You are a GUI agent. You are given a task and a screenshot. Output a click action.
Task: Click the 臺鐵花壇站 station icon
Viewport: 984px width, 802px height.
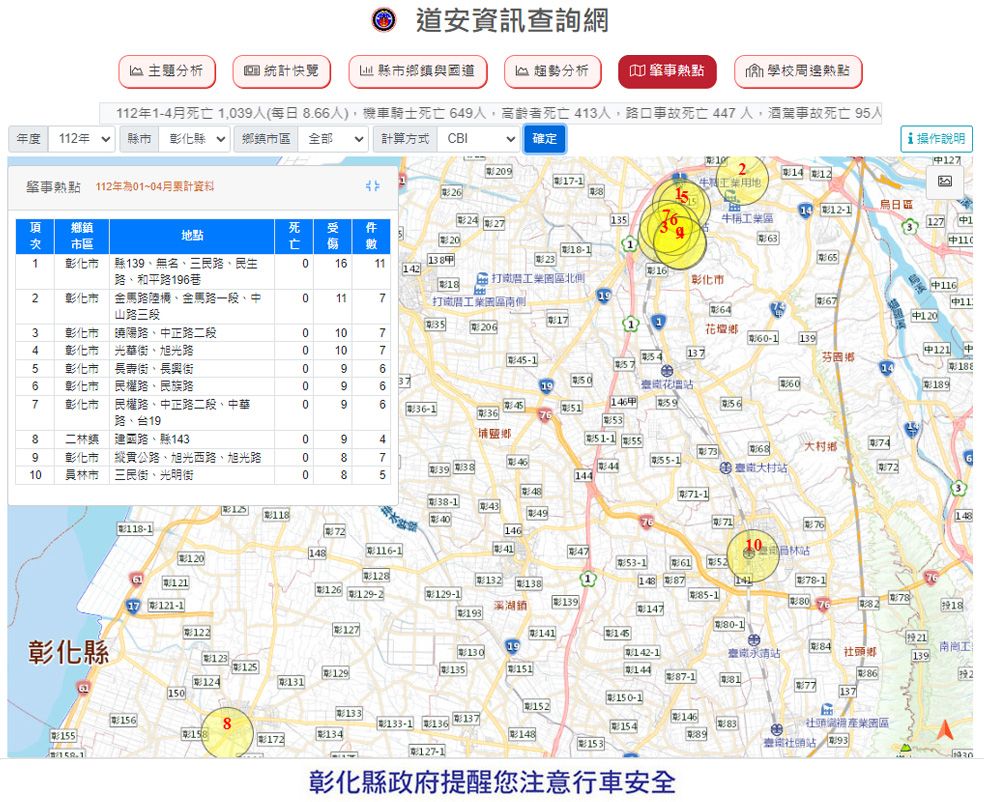point(667,370)
